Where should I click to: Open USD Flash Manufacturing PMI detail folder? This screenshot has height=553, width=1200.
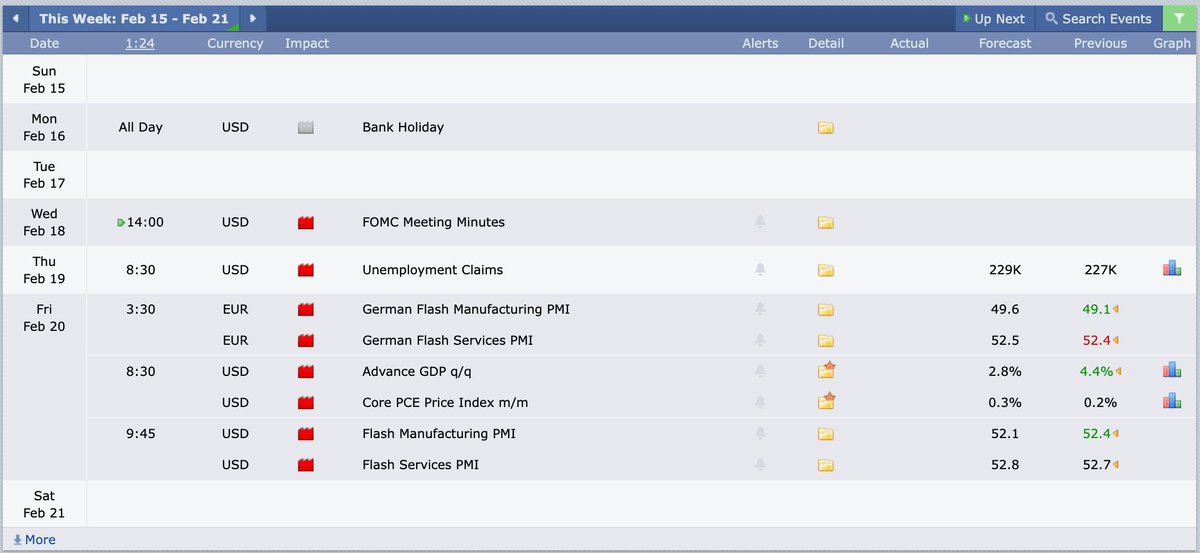pos(825,434)
